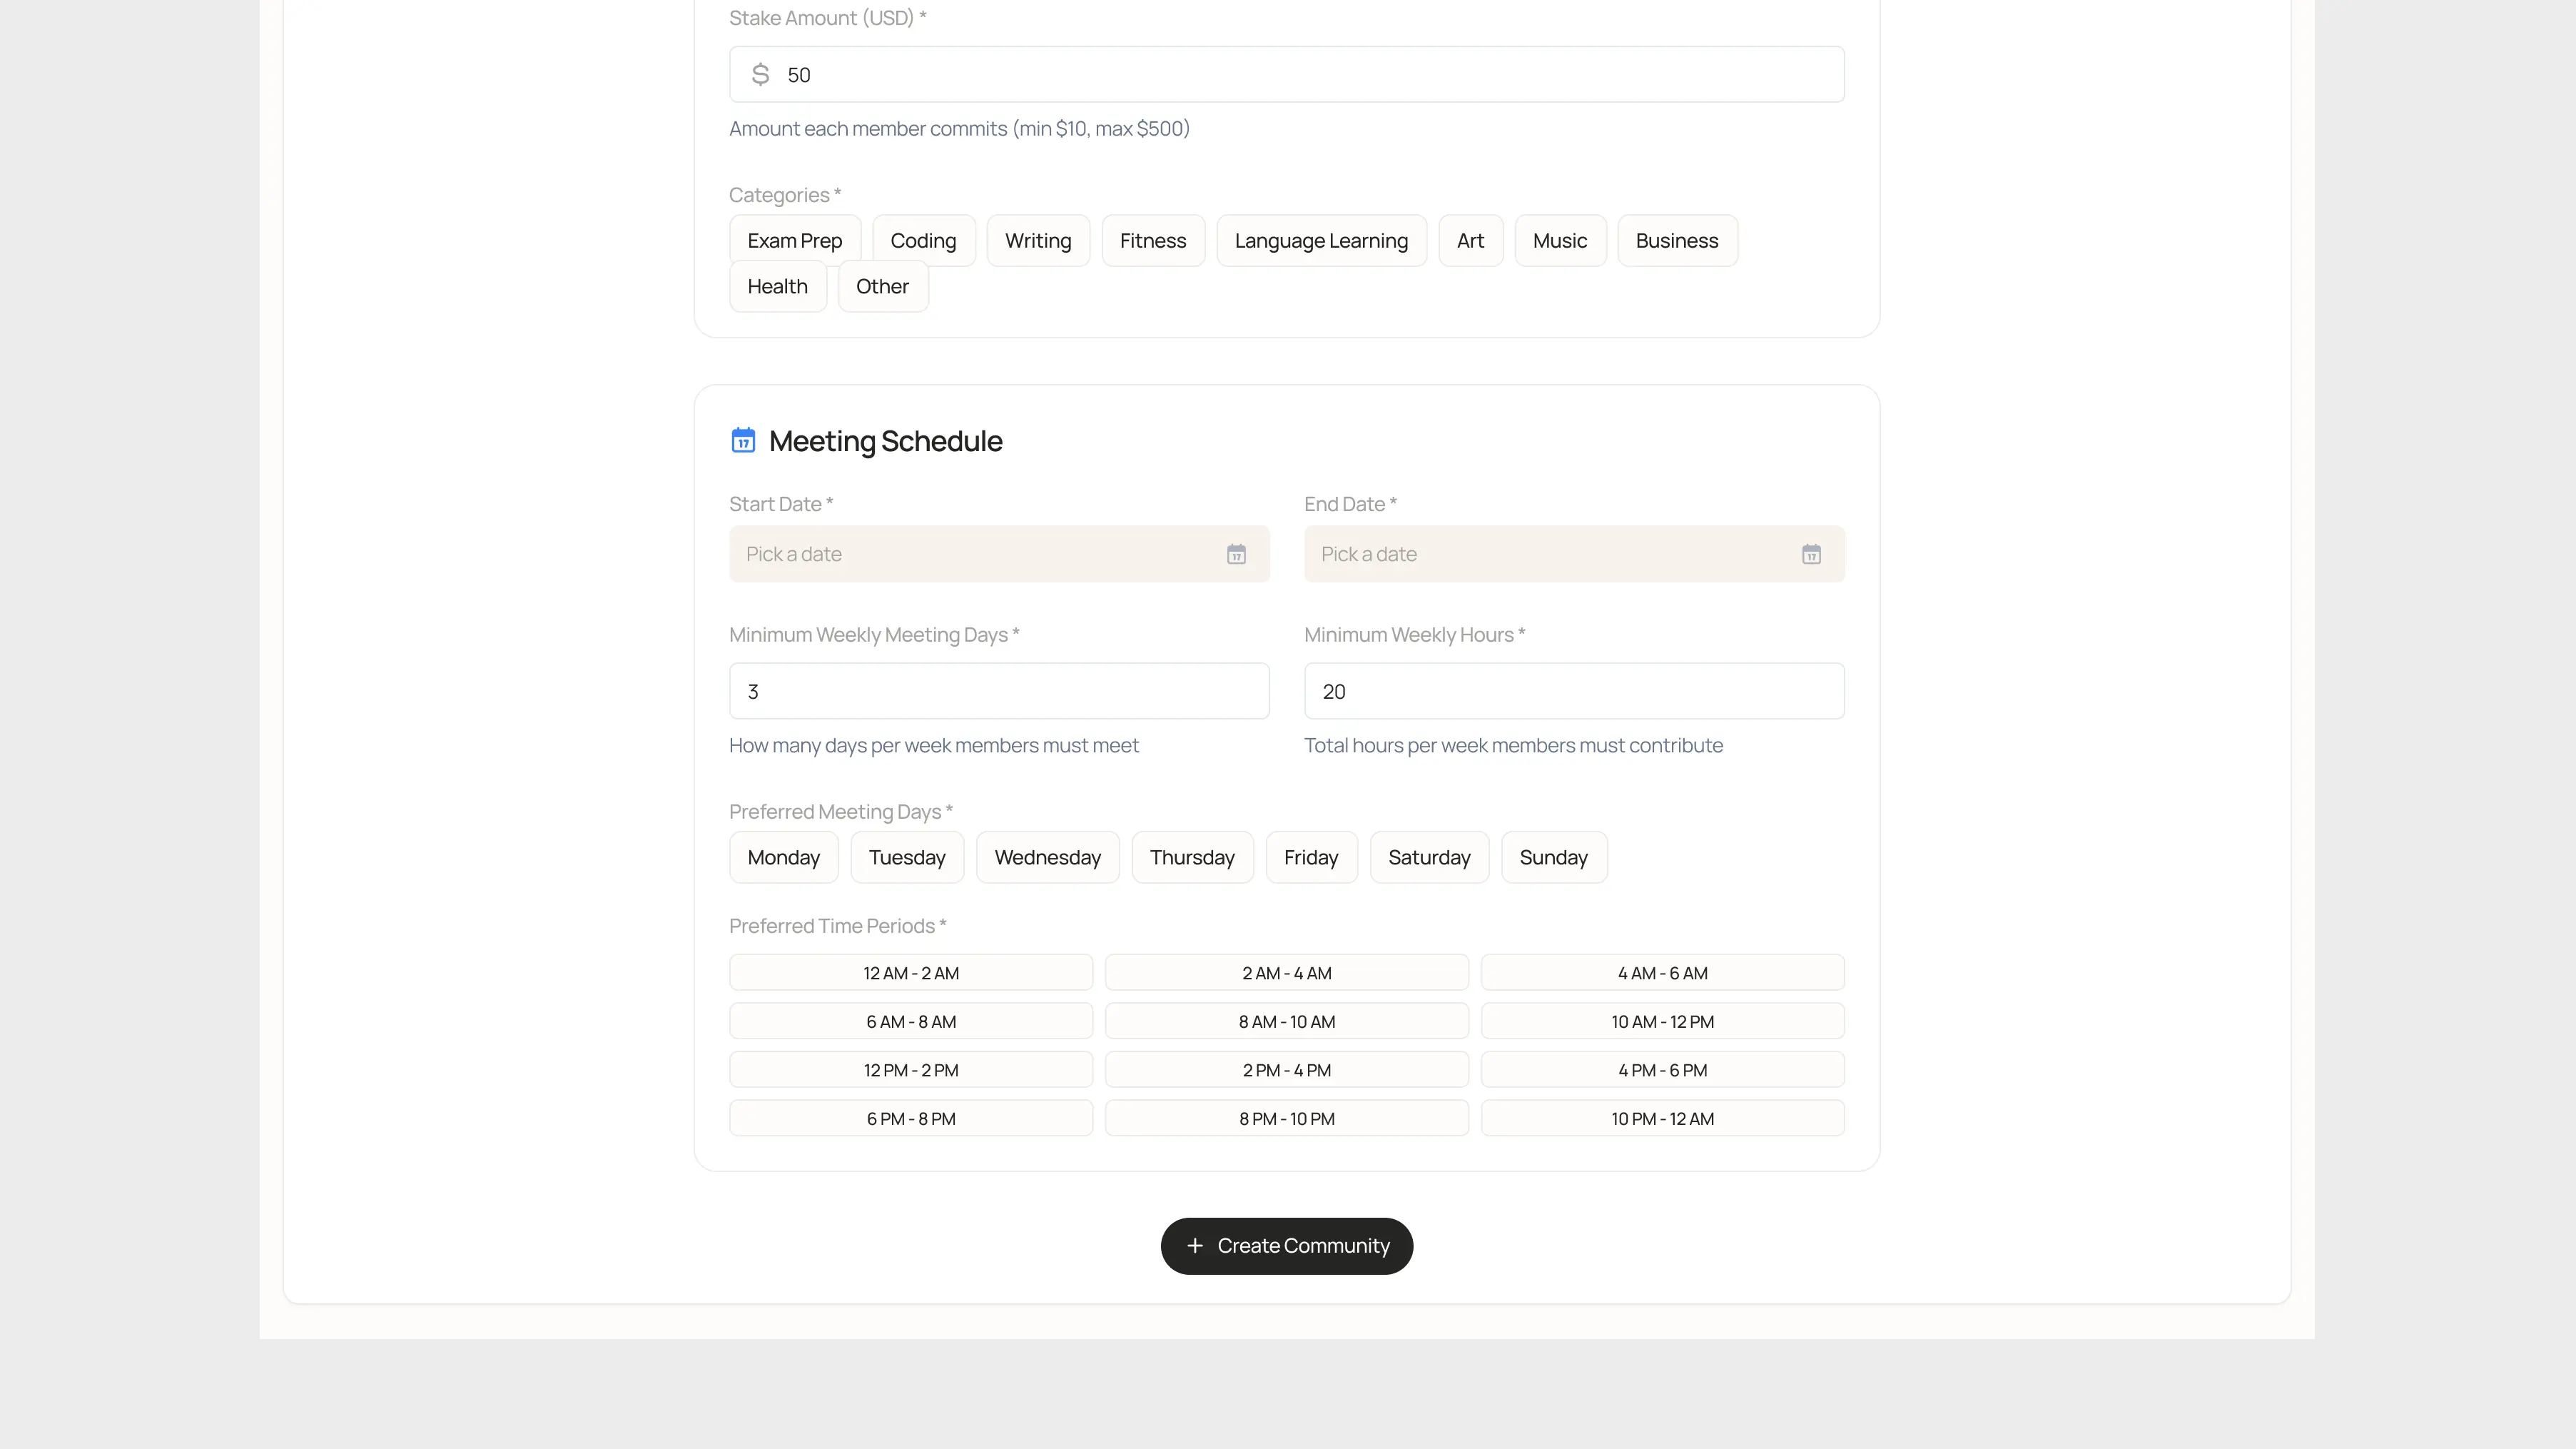Click the Start Date calendar icon

[1236, 554]
